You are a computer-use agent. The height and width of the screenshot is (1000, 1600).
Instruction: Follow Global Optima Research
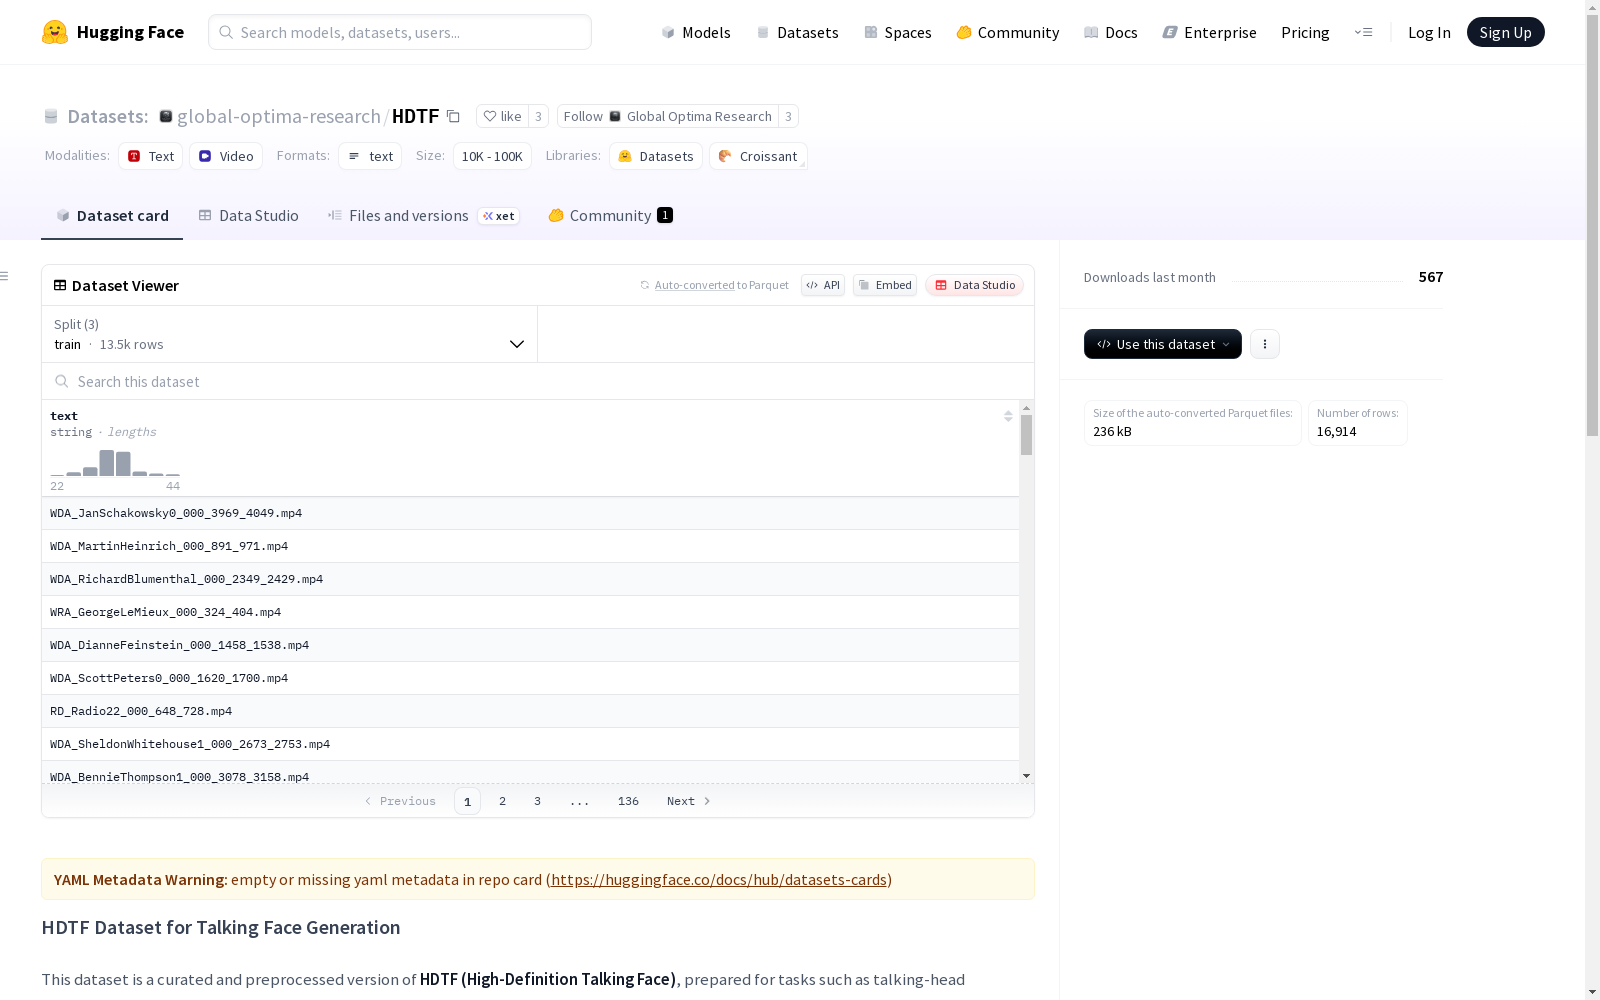(668, 116)
